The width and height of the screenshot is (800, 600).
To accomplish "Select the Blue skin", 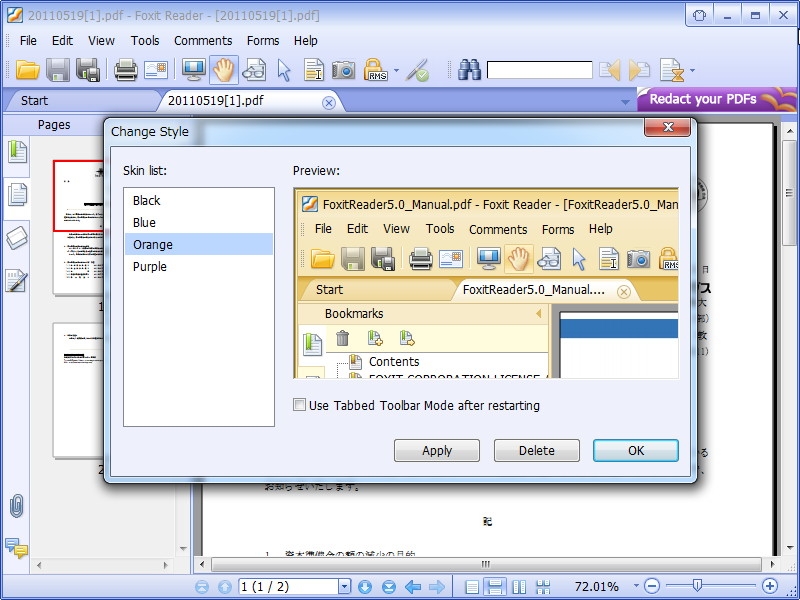I will 199,222.
